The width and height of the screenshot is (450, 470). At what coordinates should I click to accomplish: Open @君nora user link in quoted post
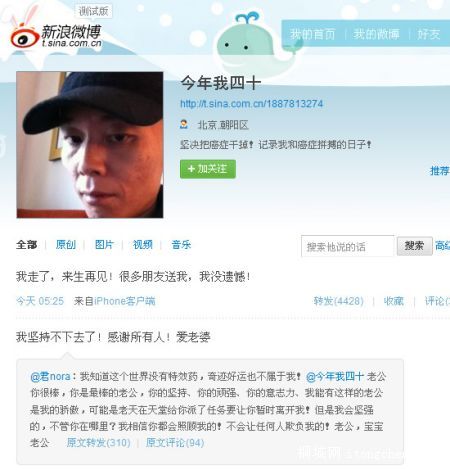point(50,377)
